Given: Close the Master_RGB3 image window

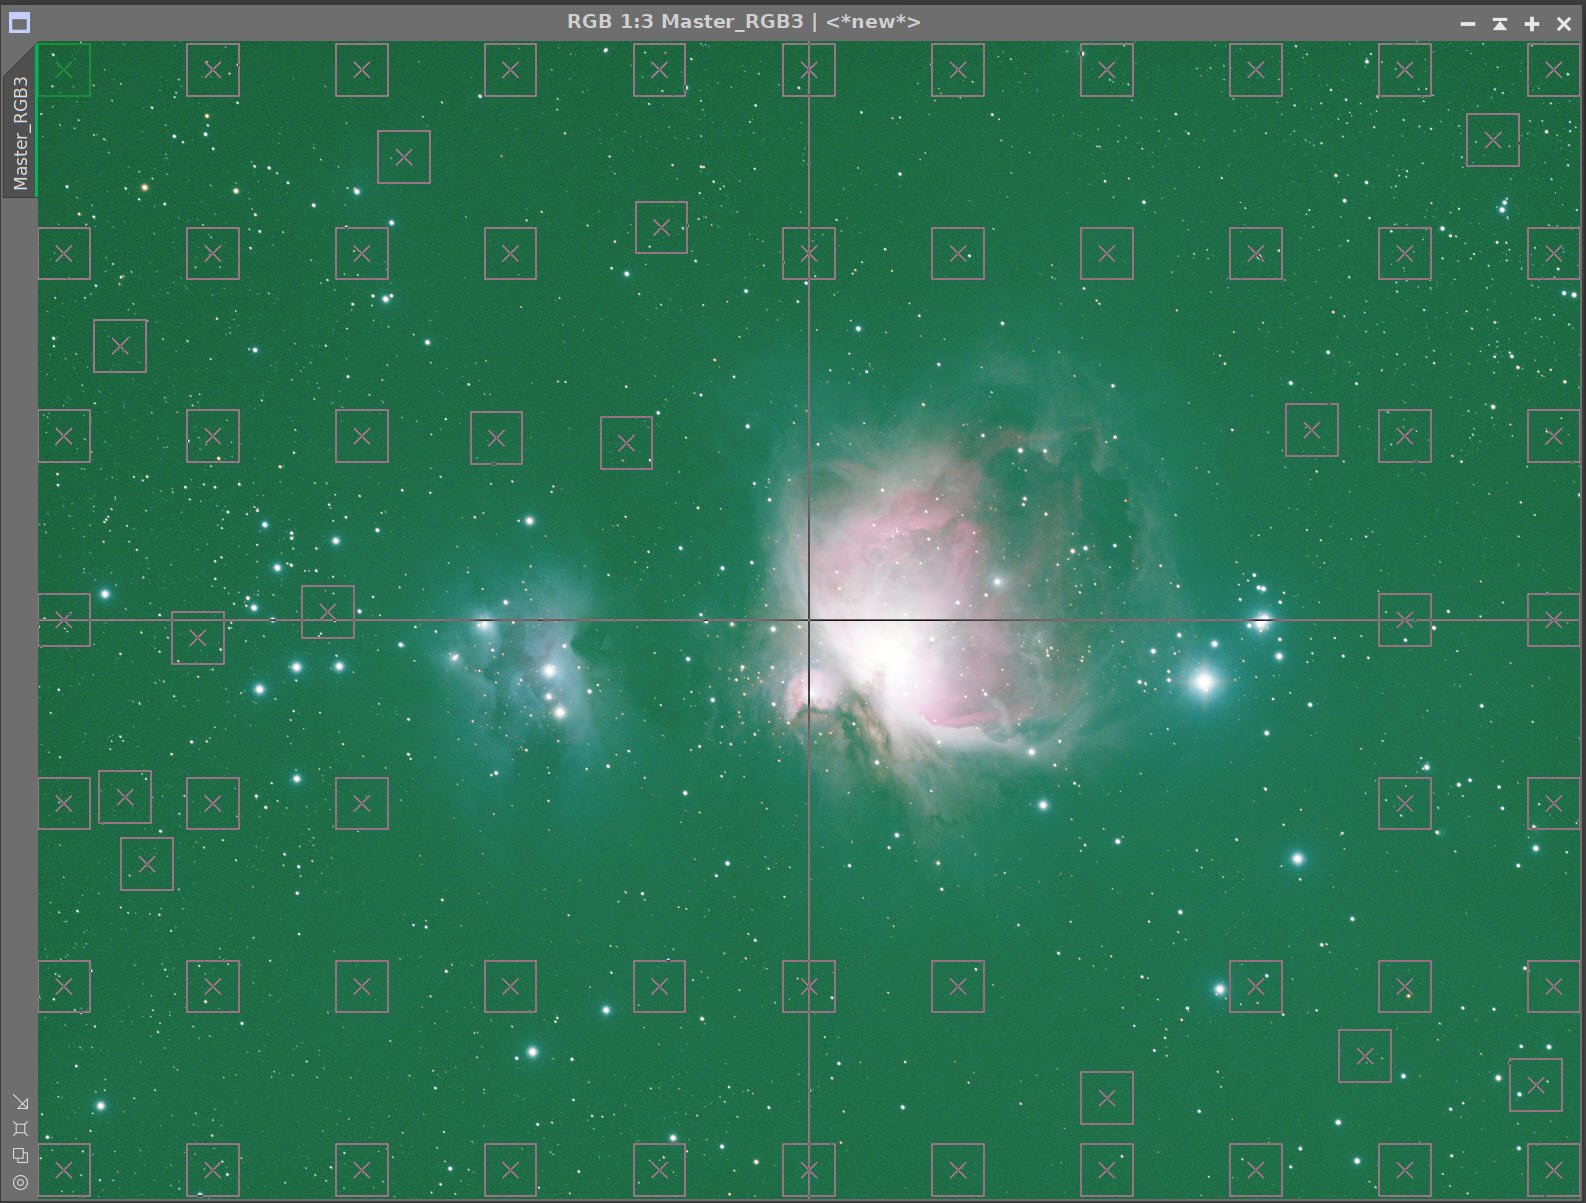Looking at the screenshot, I should [x=1564, y=23].
